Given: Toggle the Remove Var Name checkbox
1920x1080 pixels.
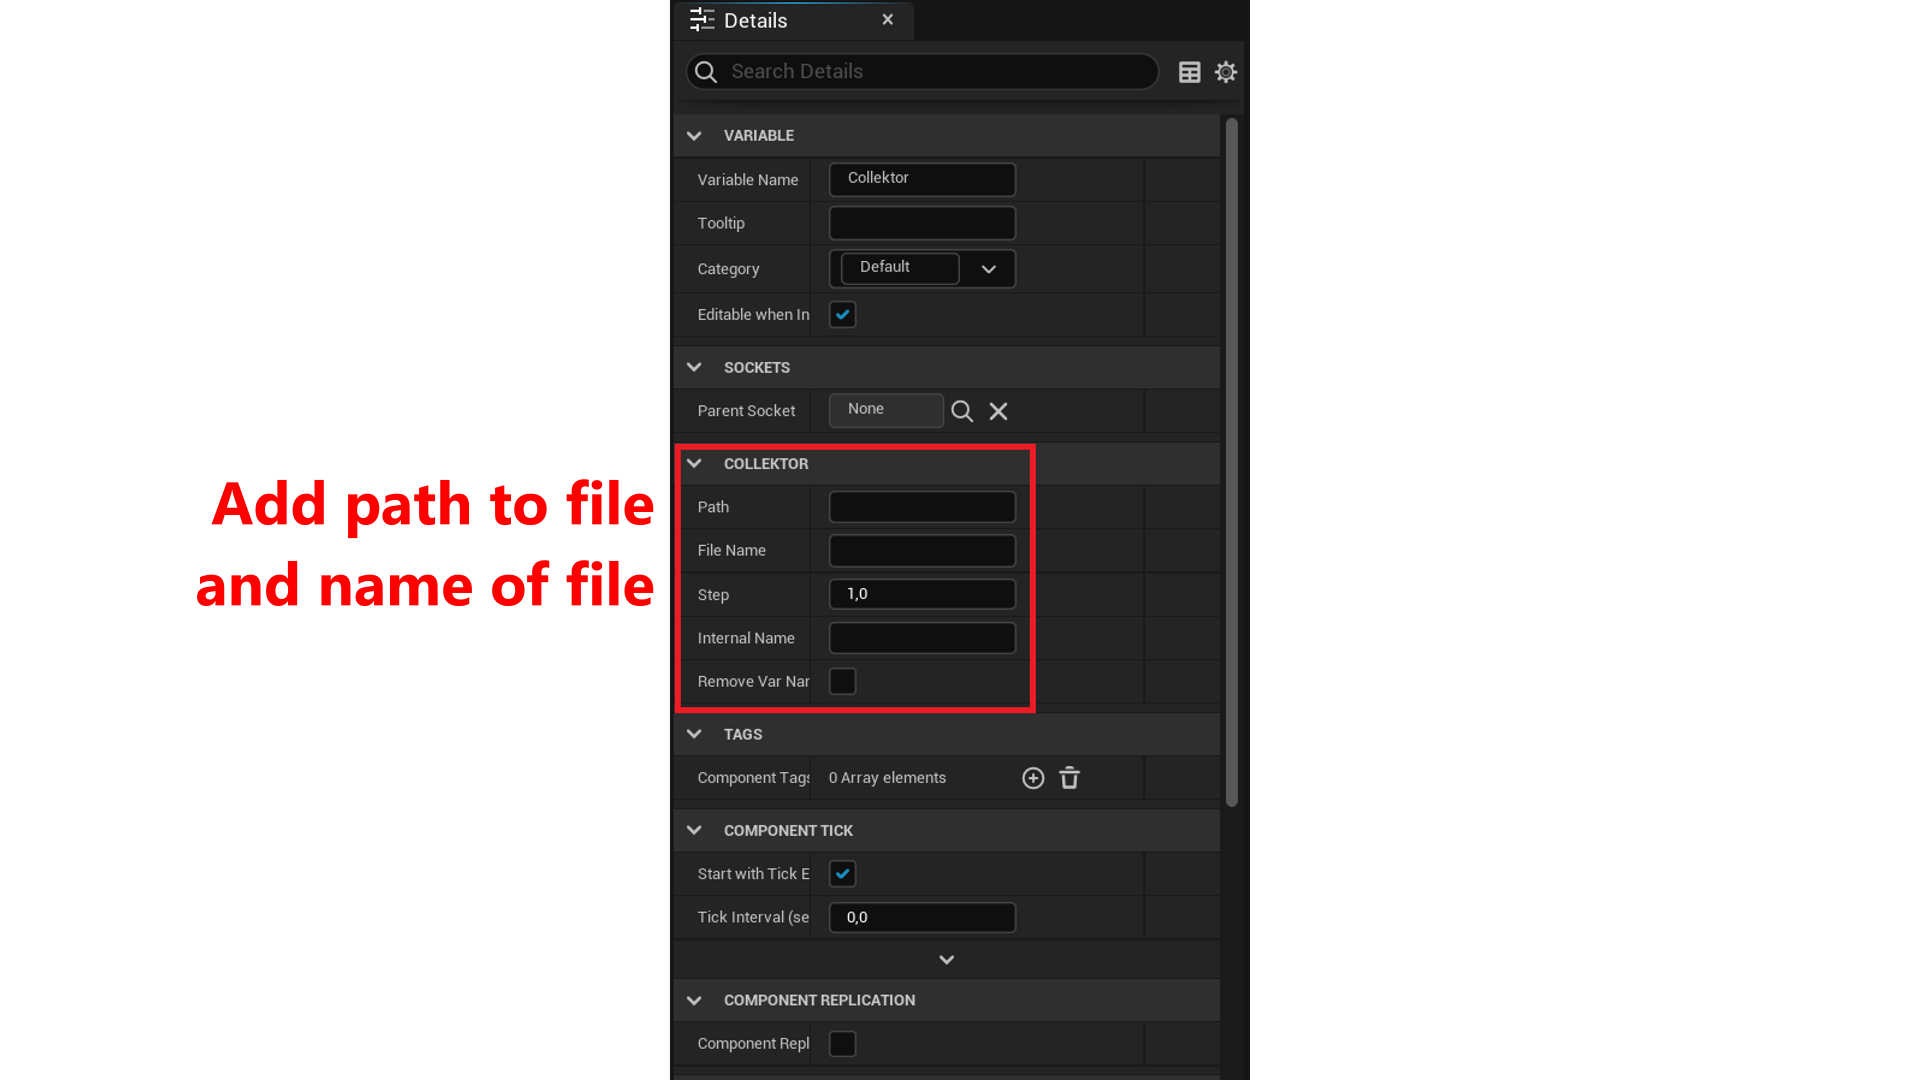Looking at the screenshot, I should pos(841,680).
